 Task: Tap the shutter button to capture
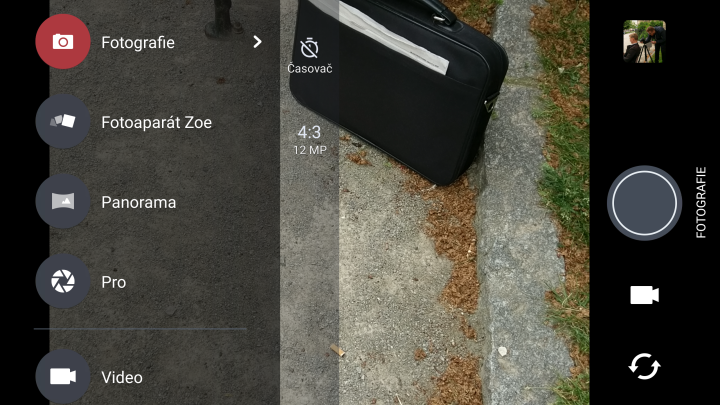644,203
